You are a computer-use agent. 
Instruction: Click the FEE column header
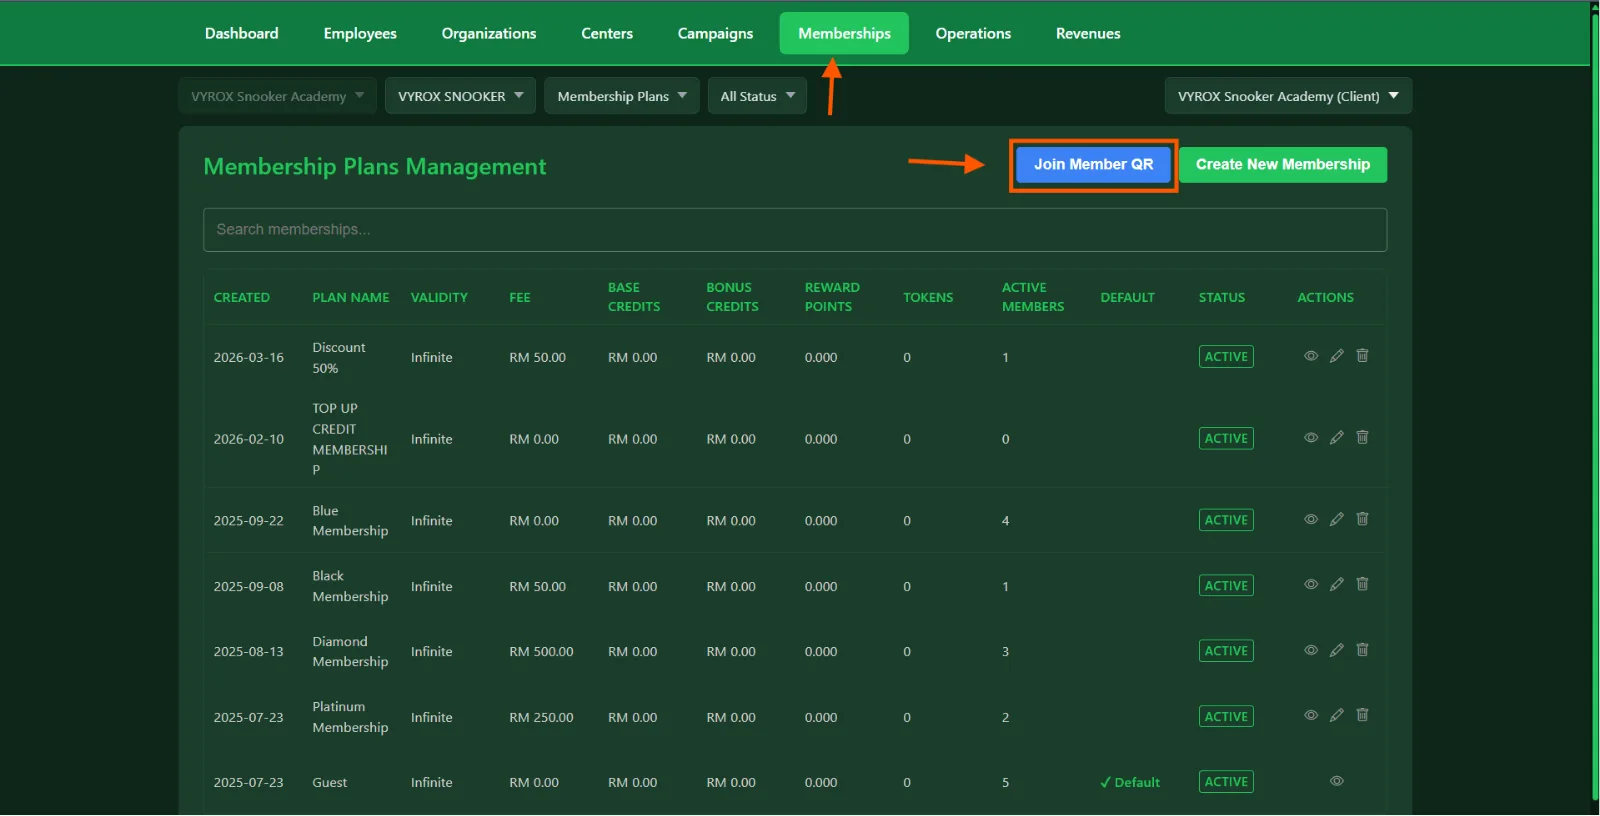click(x=520, y=298)
